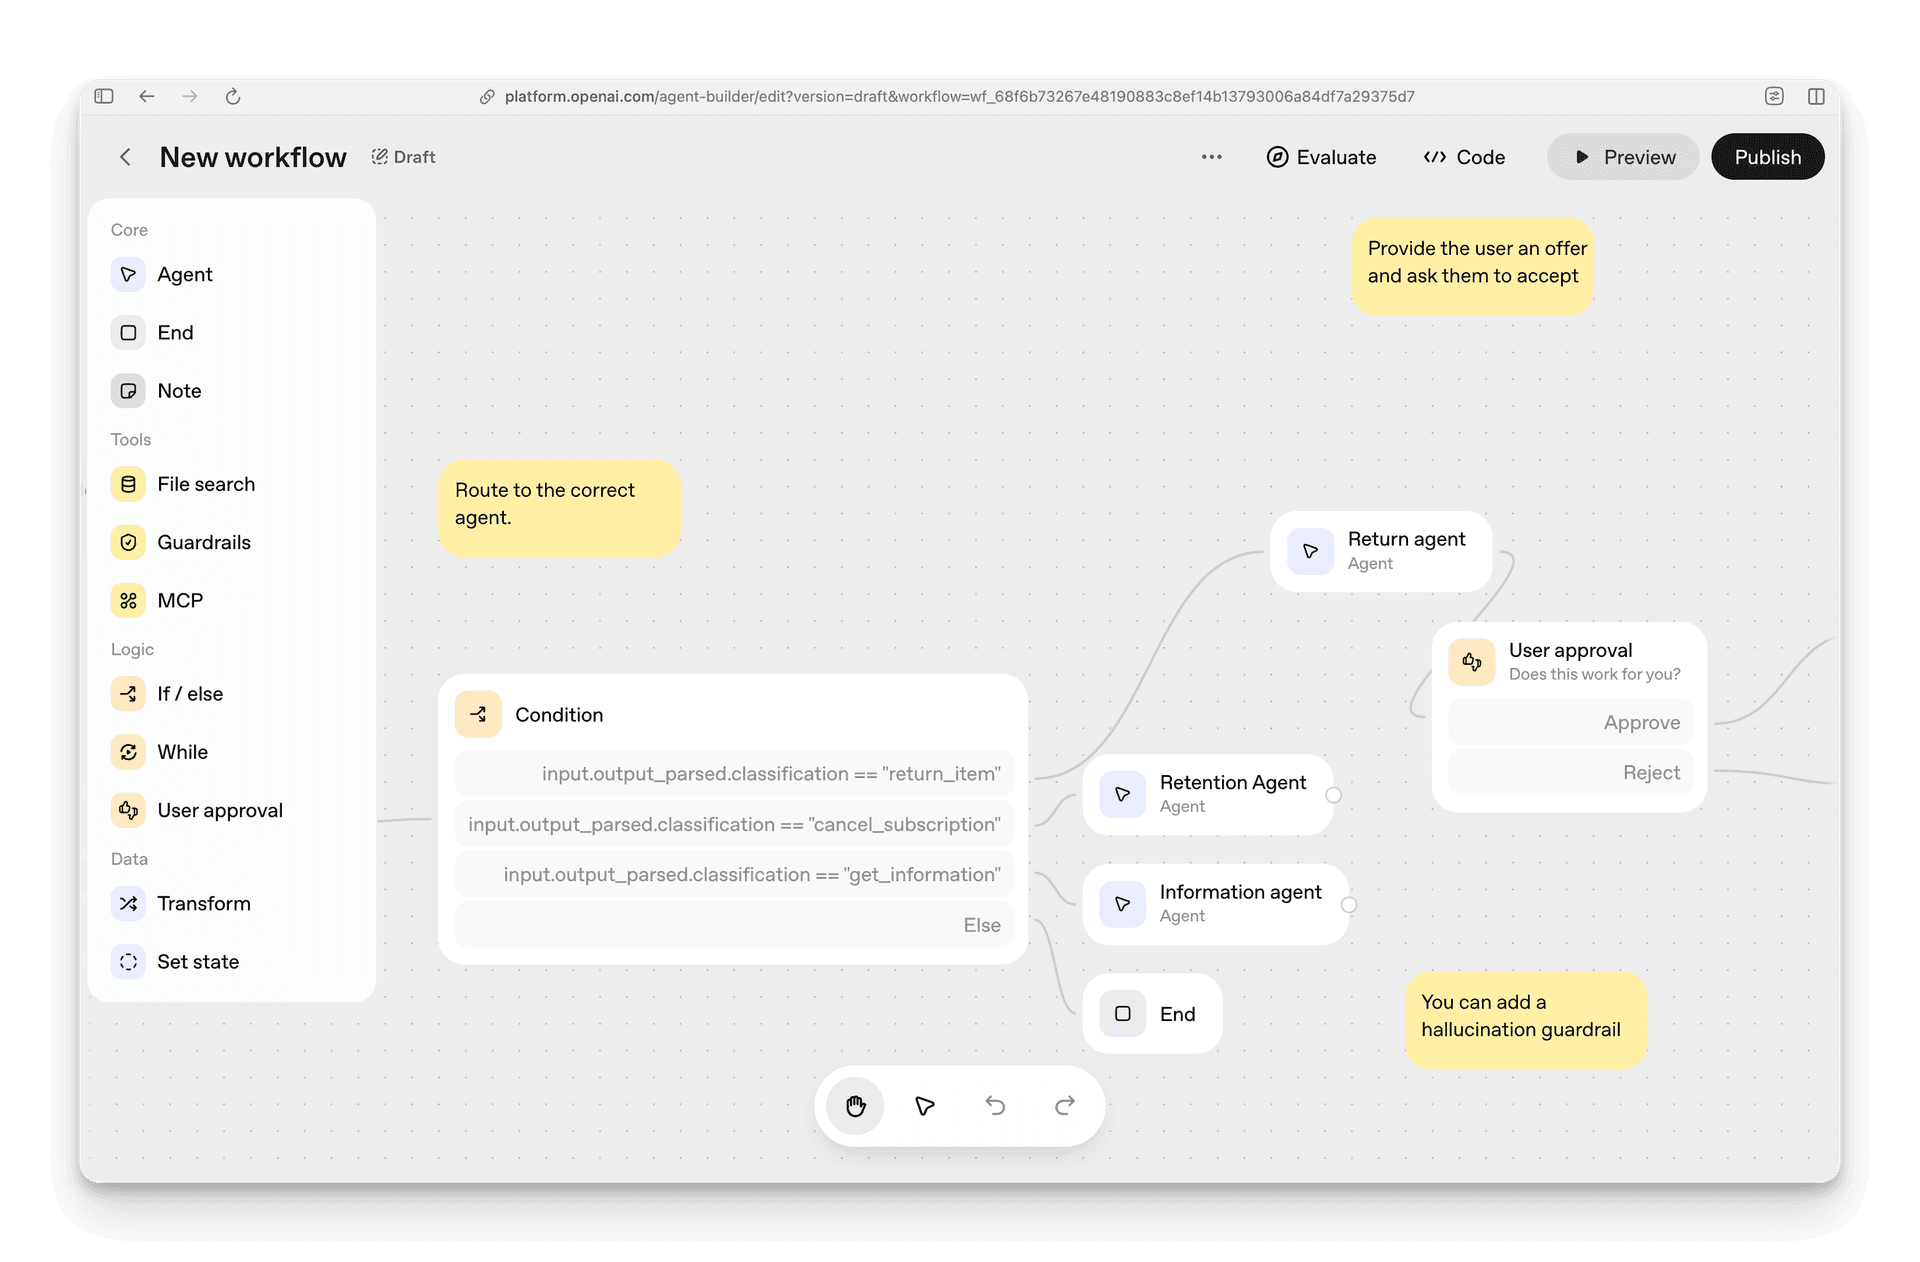1920x1262 pixels.
Task: Open the more options menu
Action: (x=1211, y=157)
